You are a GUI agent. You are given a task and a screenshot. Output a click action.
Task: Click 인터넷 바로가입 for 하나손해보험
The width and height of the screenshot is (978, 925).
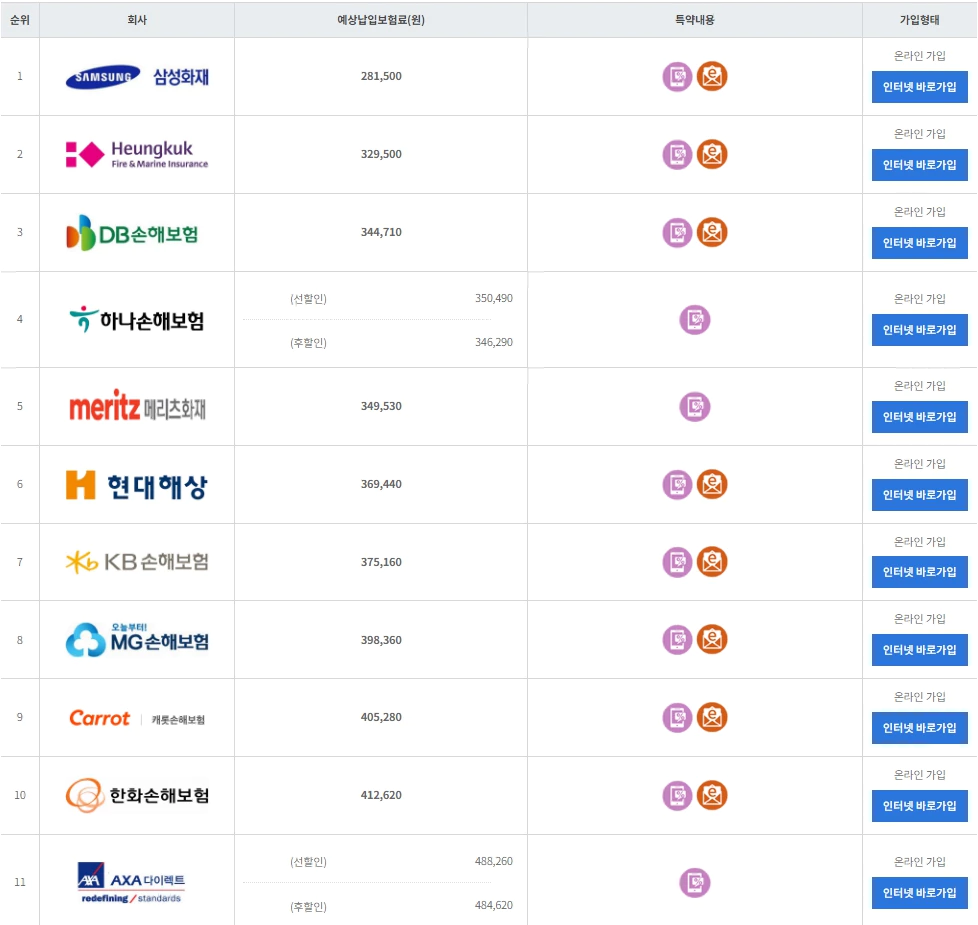pyautogui.click(x=919, y=329)
